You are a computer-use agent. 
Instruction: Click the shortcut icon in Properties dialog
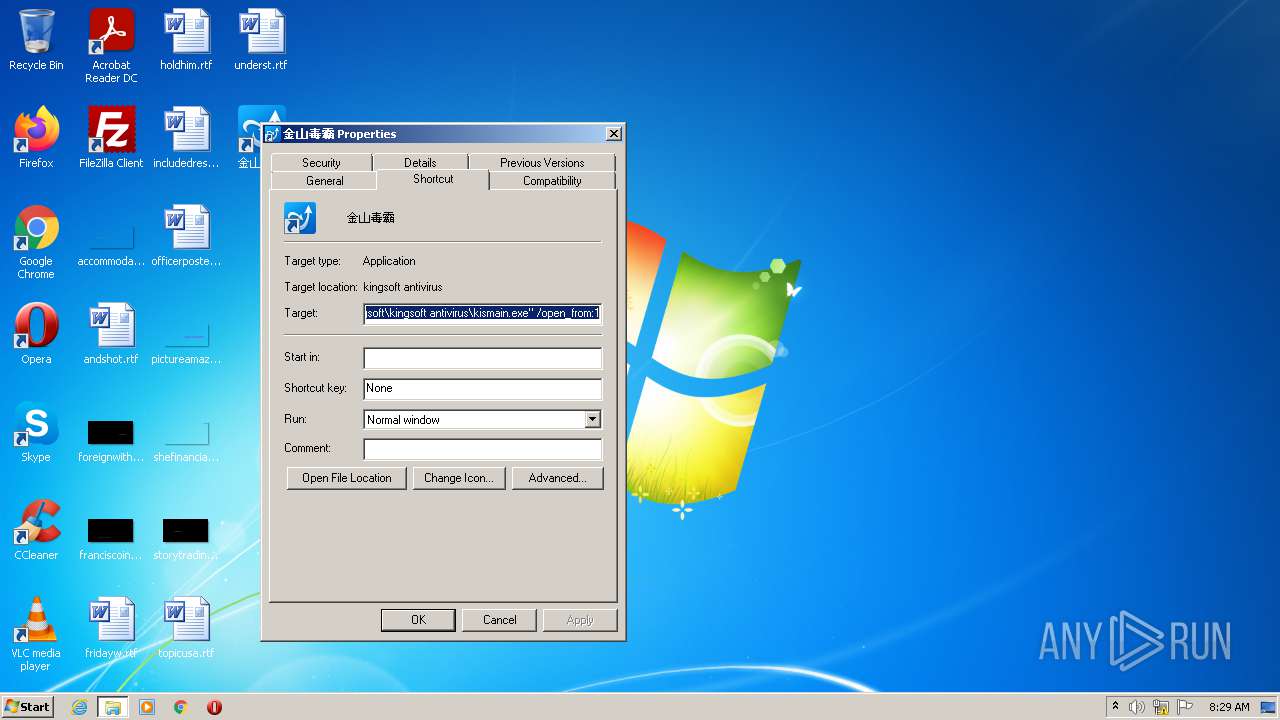[x=300, y=217]
